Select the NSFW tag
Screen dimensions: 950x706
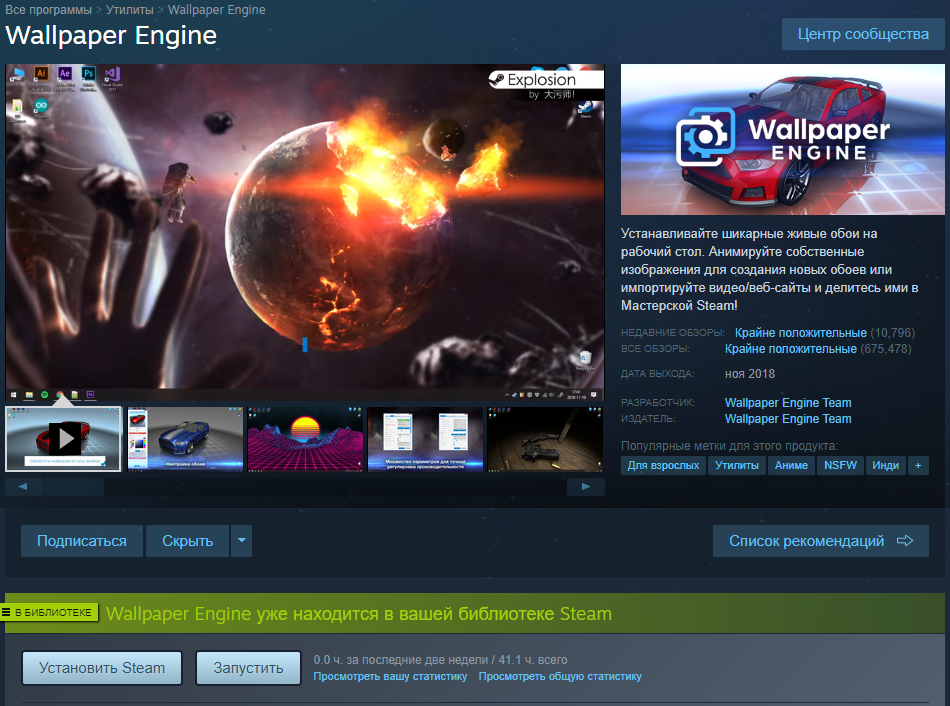pyautogui.click(x=840, y=465)
